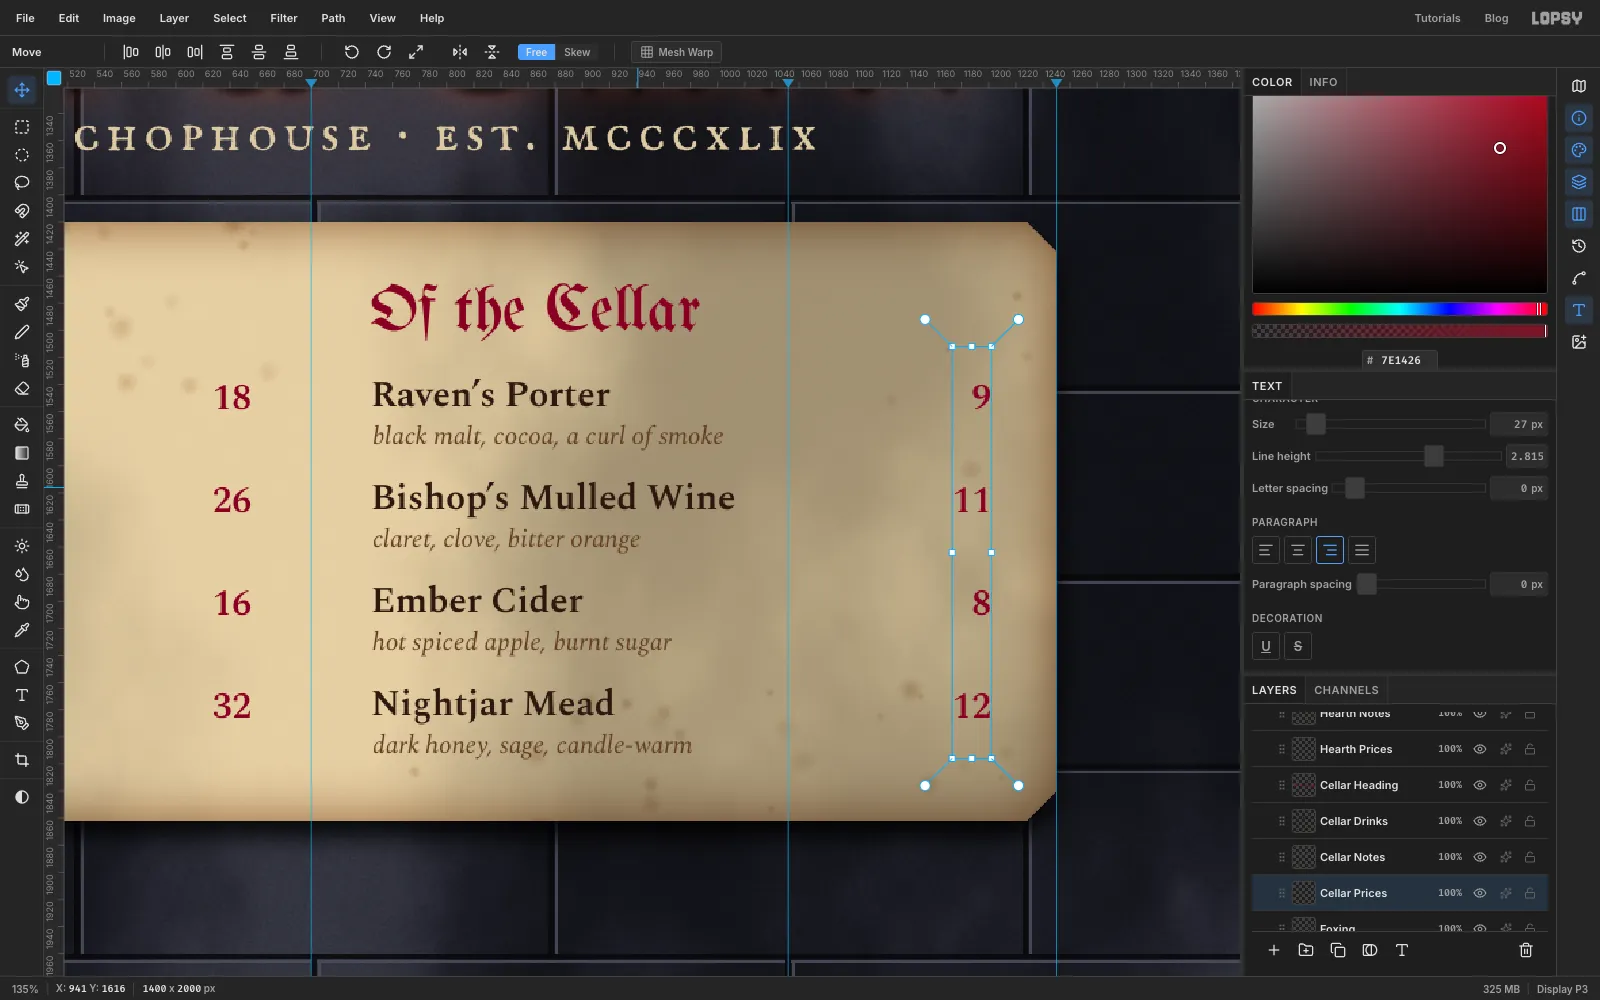The width and height of the screenshot is (1600, 1000).
Task: Open the Path menu
Action: (333, 18)
